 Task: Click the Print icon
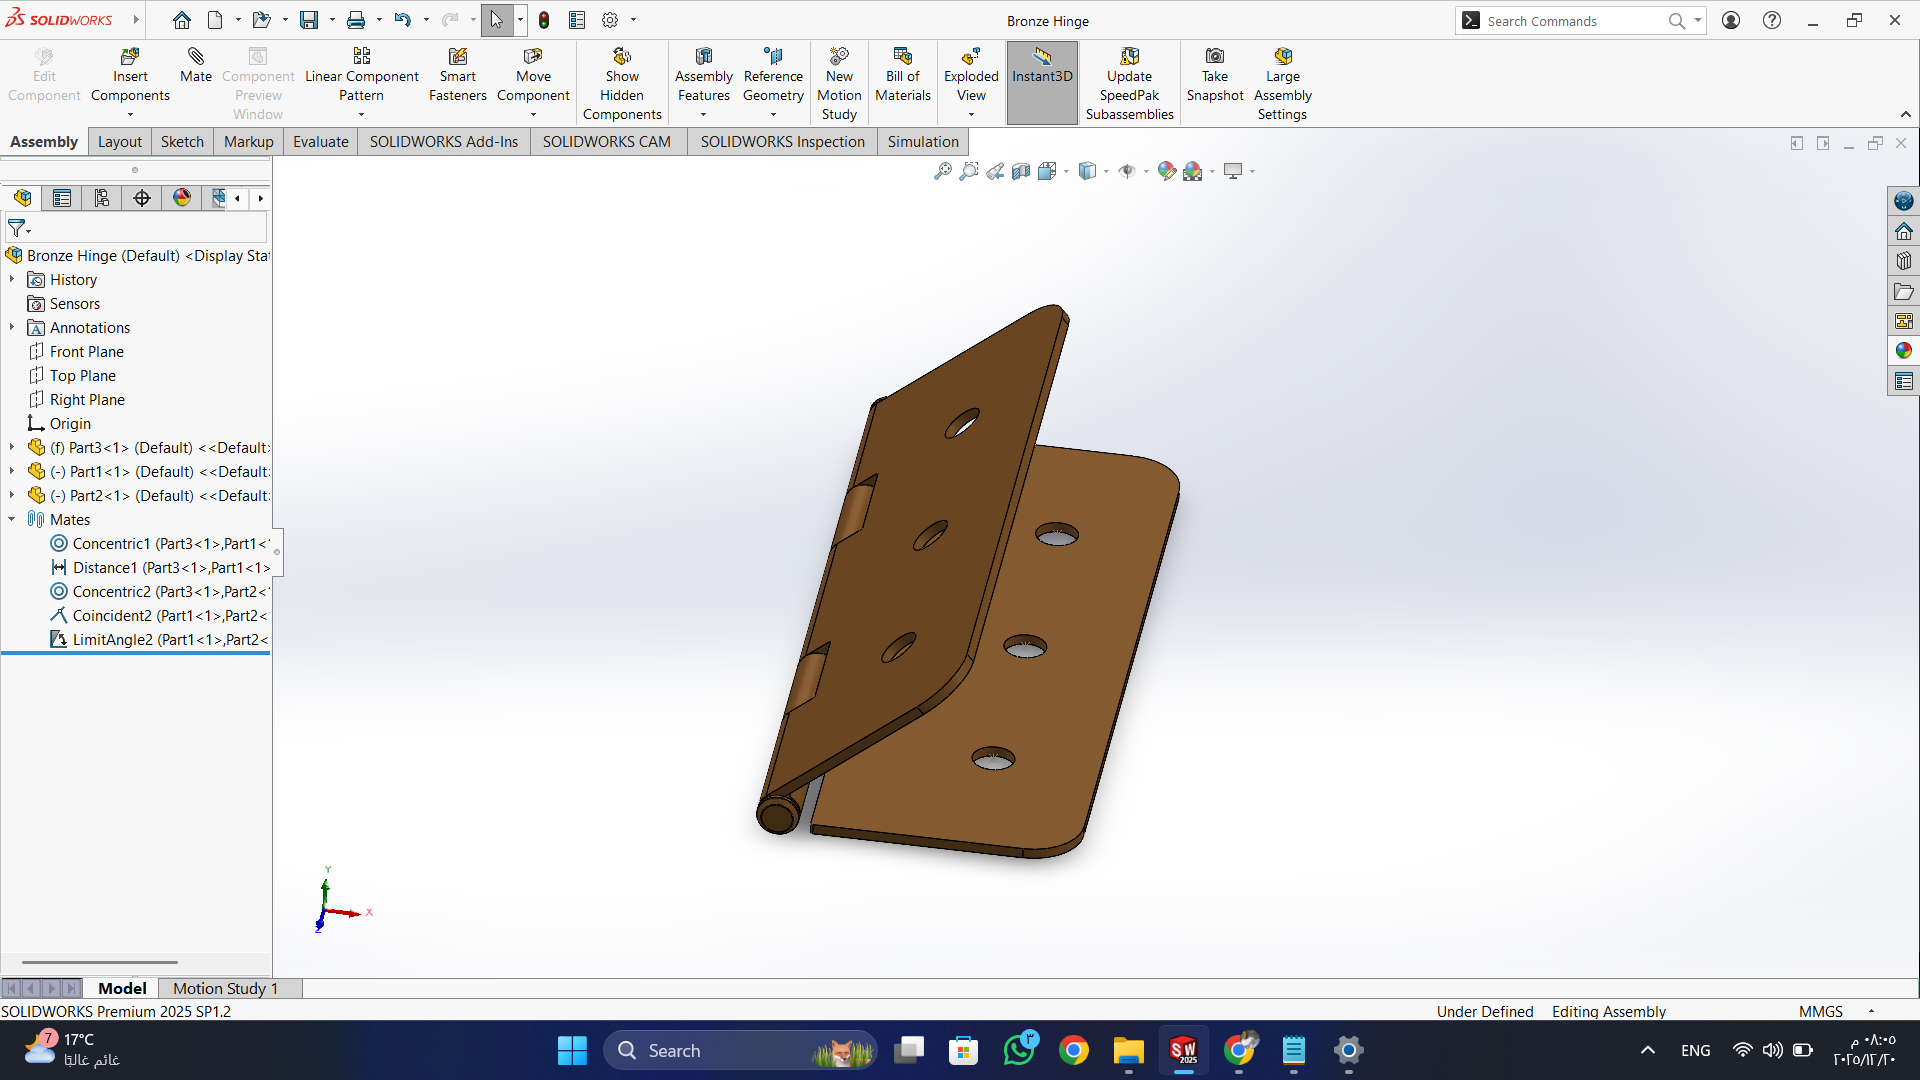point(356,20)
